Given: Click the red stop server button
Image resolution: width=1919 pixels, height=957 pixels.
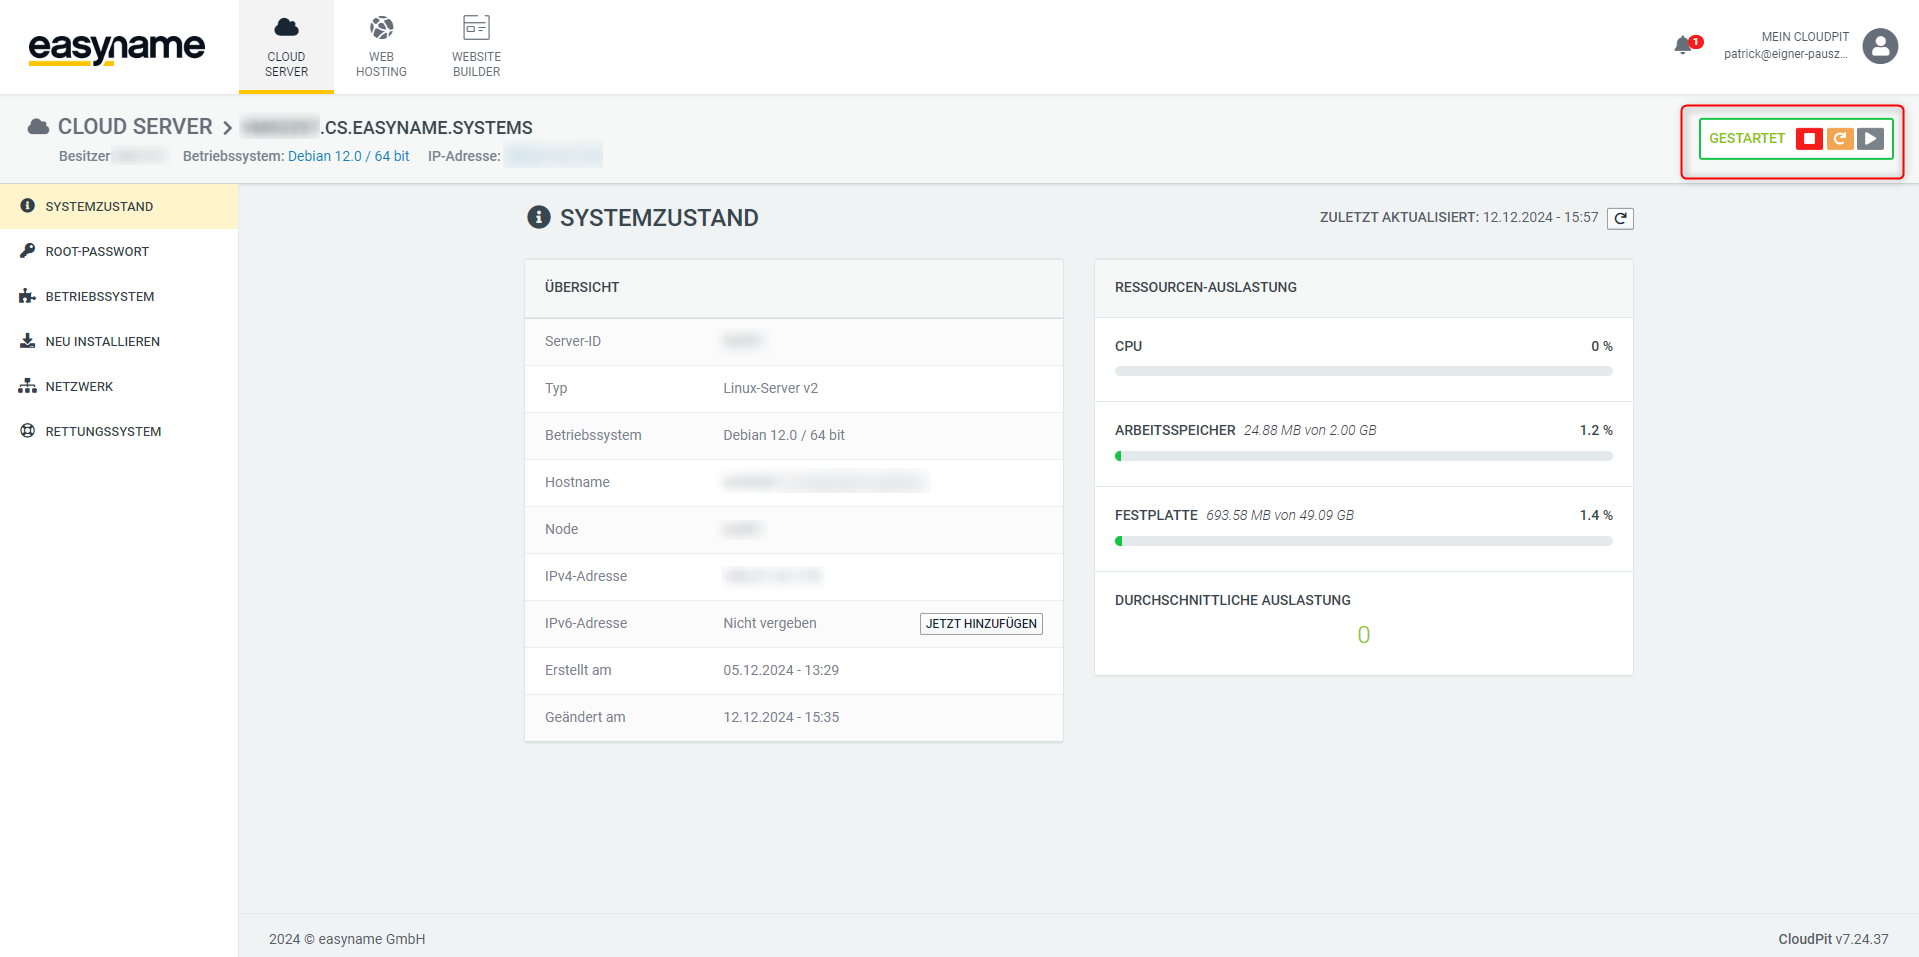Looking at the screenshot, I should pos(1808,139).
